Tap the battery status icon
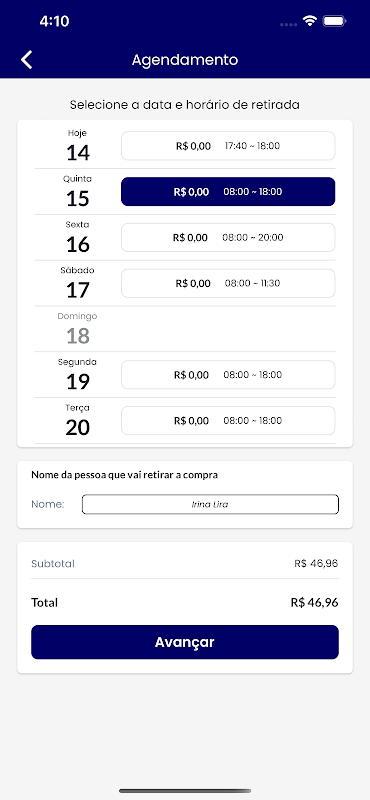Viewport: 370px width, 800px height. [x=335, y=21]
